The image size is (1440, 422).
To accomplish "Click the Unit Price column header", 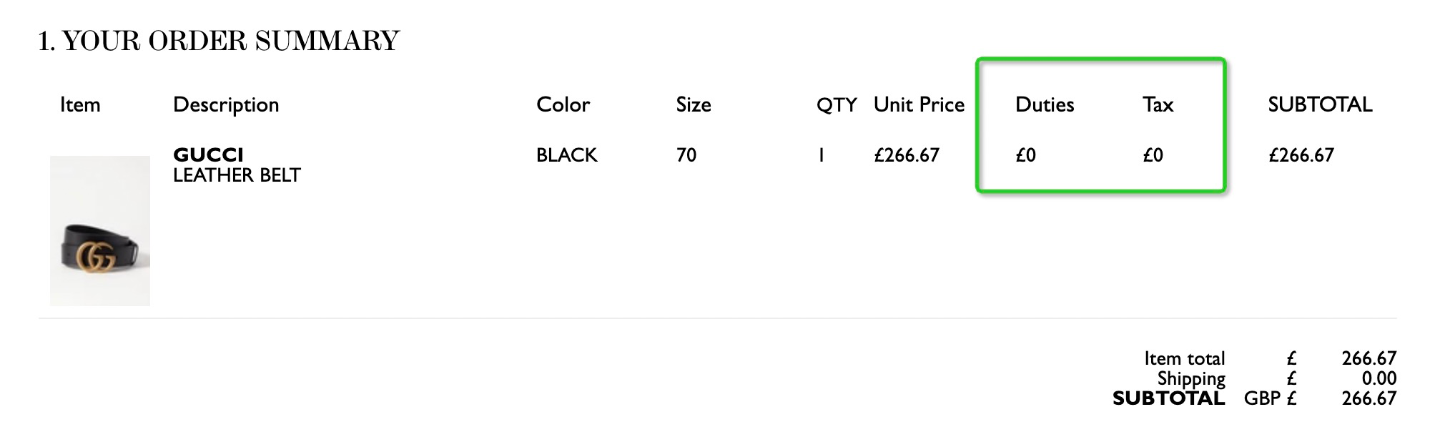I will 919,105.
